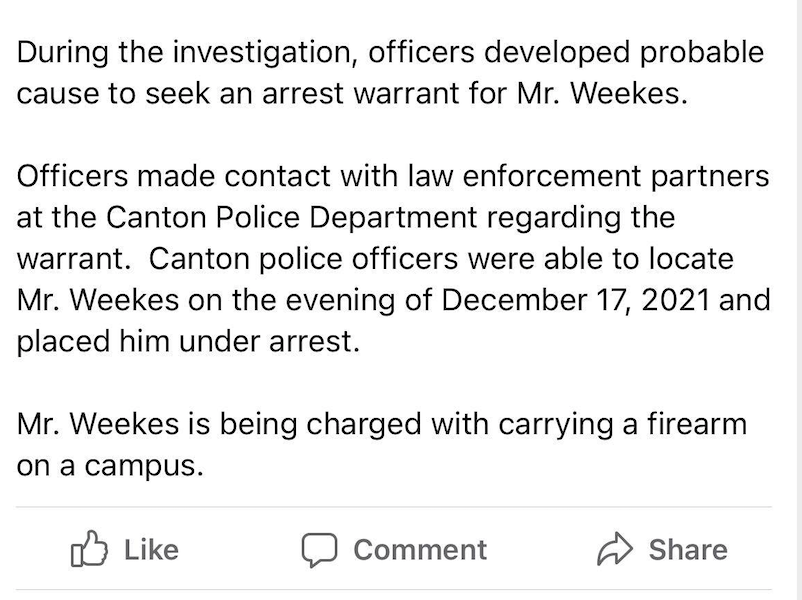The image size is (802, 600).
Task: Click the words "able to locate"
Action: (644, 259)
